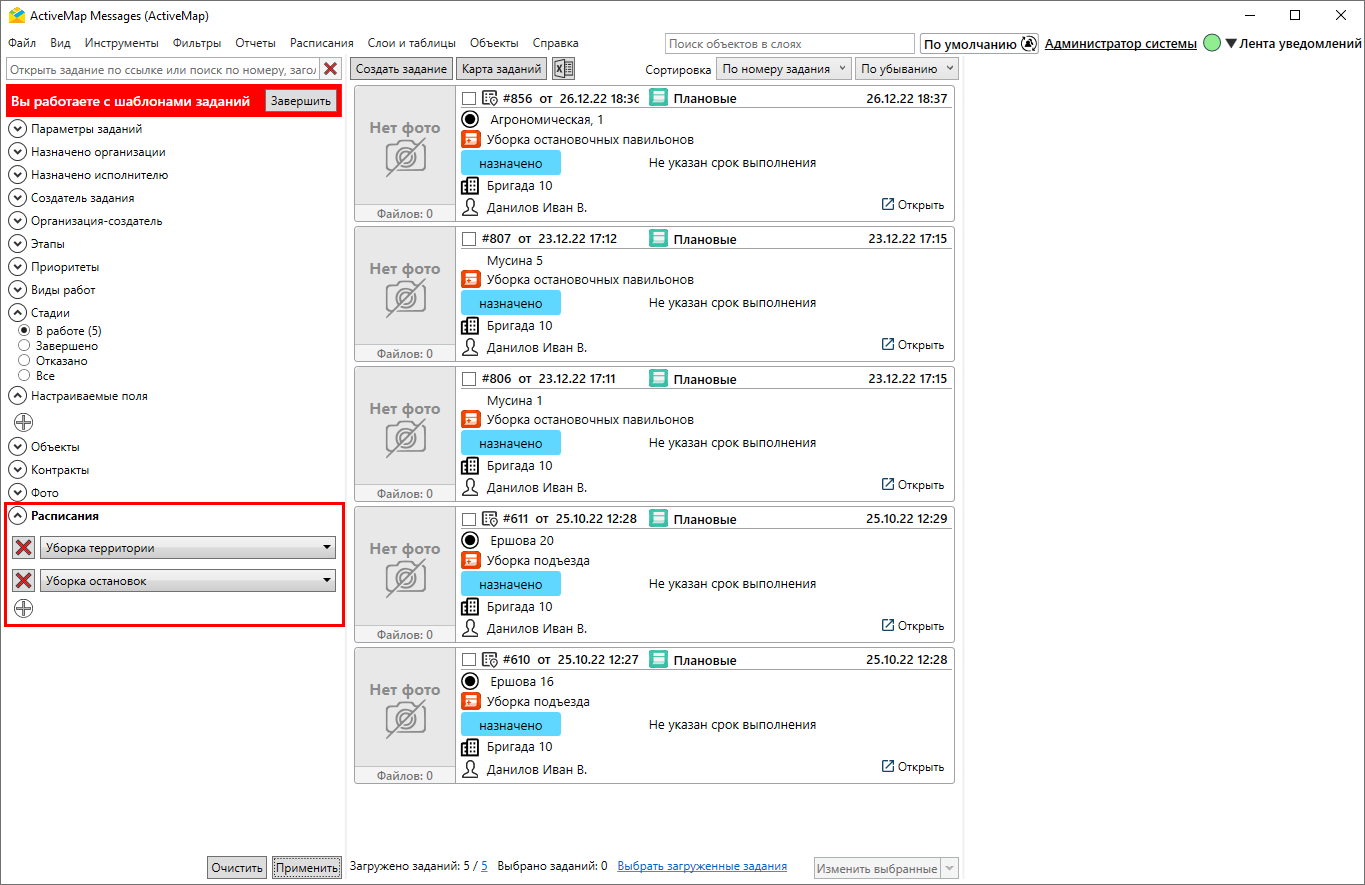
Task: Remove the Уборка остановок schedule filter
Action: (x=24, y=581)
